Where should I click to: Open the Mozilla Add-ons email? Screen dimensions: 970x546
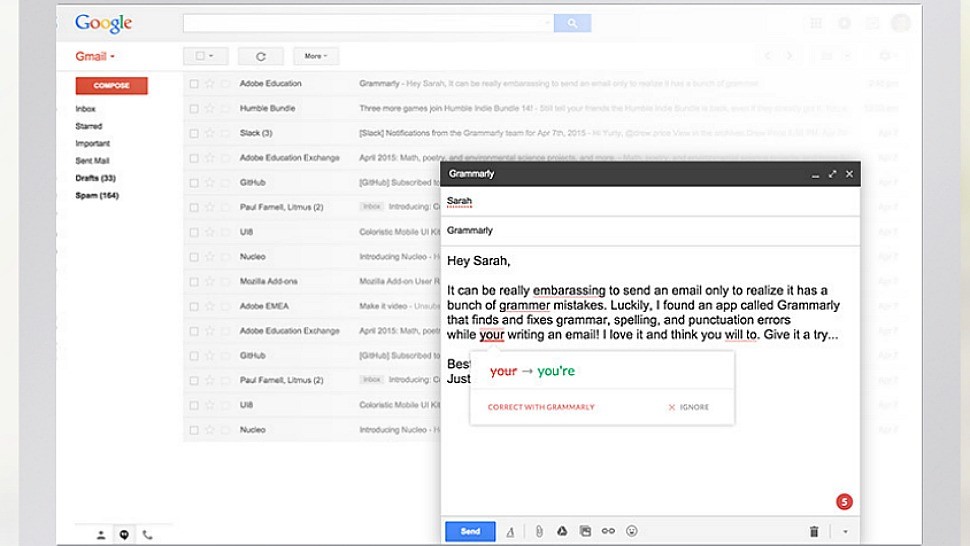(x=312, y=281)
